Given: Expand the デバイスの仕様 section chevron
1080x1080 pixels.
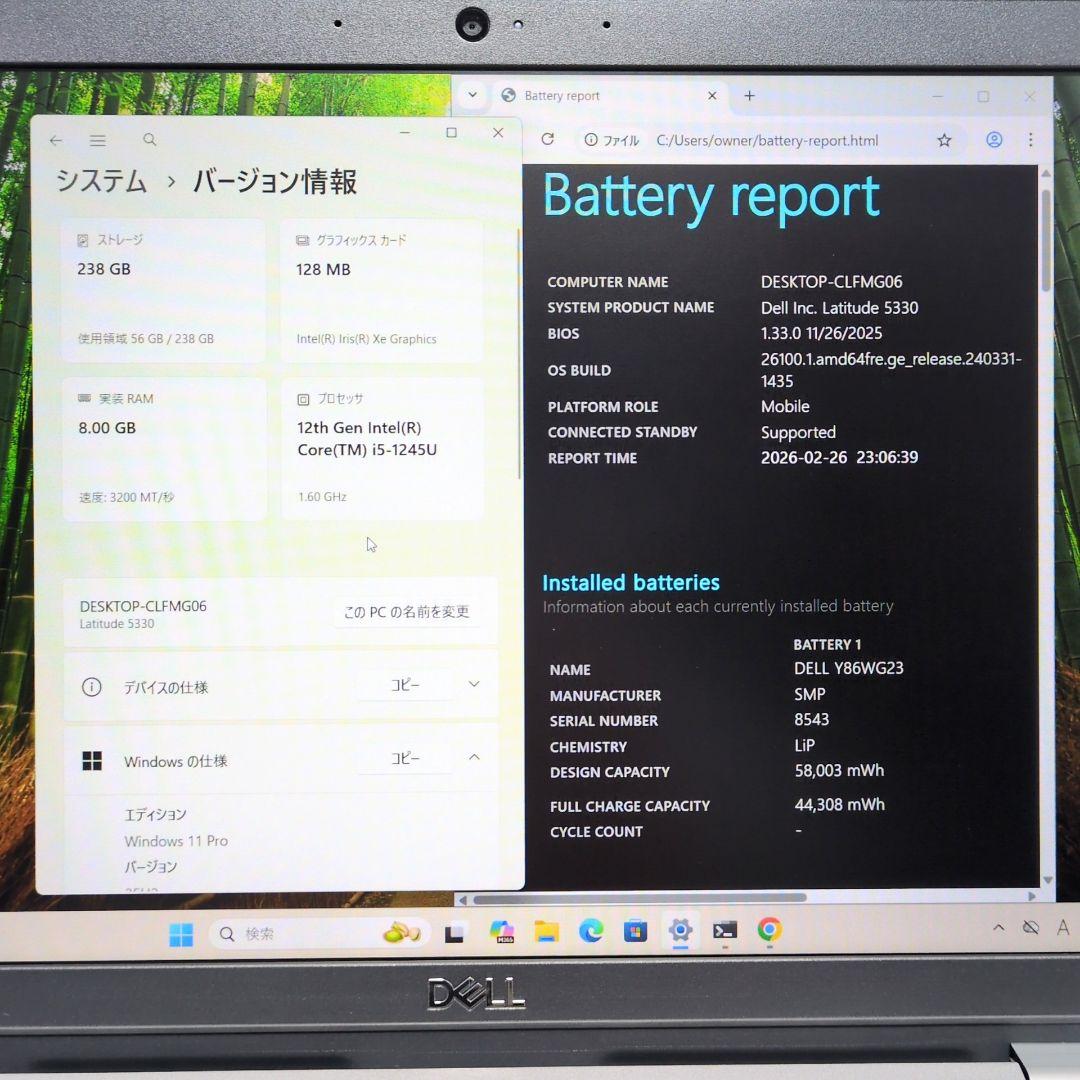Looking at the screenshot, I should pos(474,684).
